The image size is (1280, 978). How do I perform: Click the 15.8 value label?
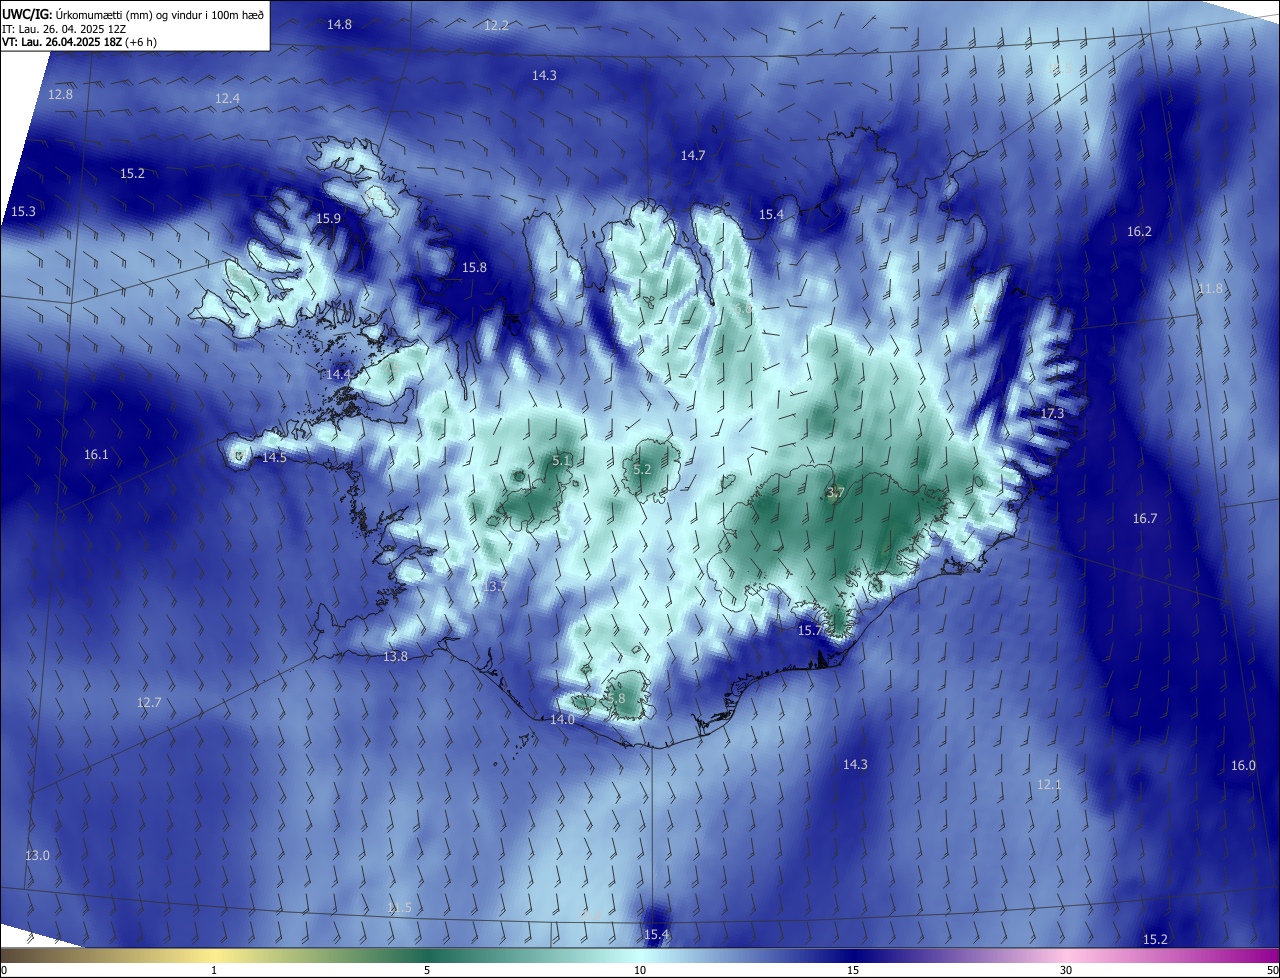474,267
